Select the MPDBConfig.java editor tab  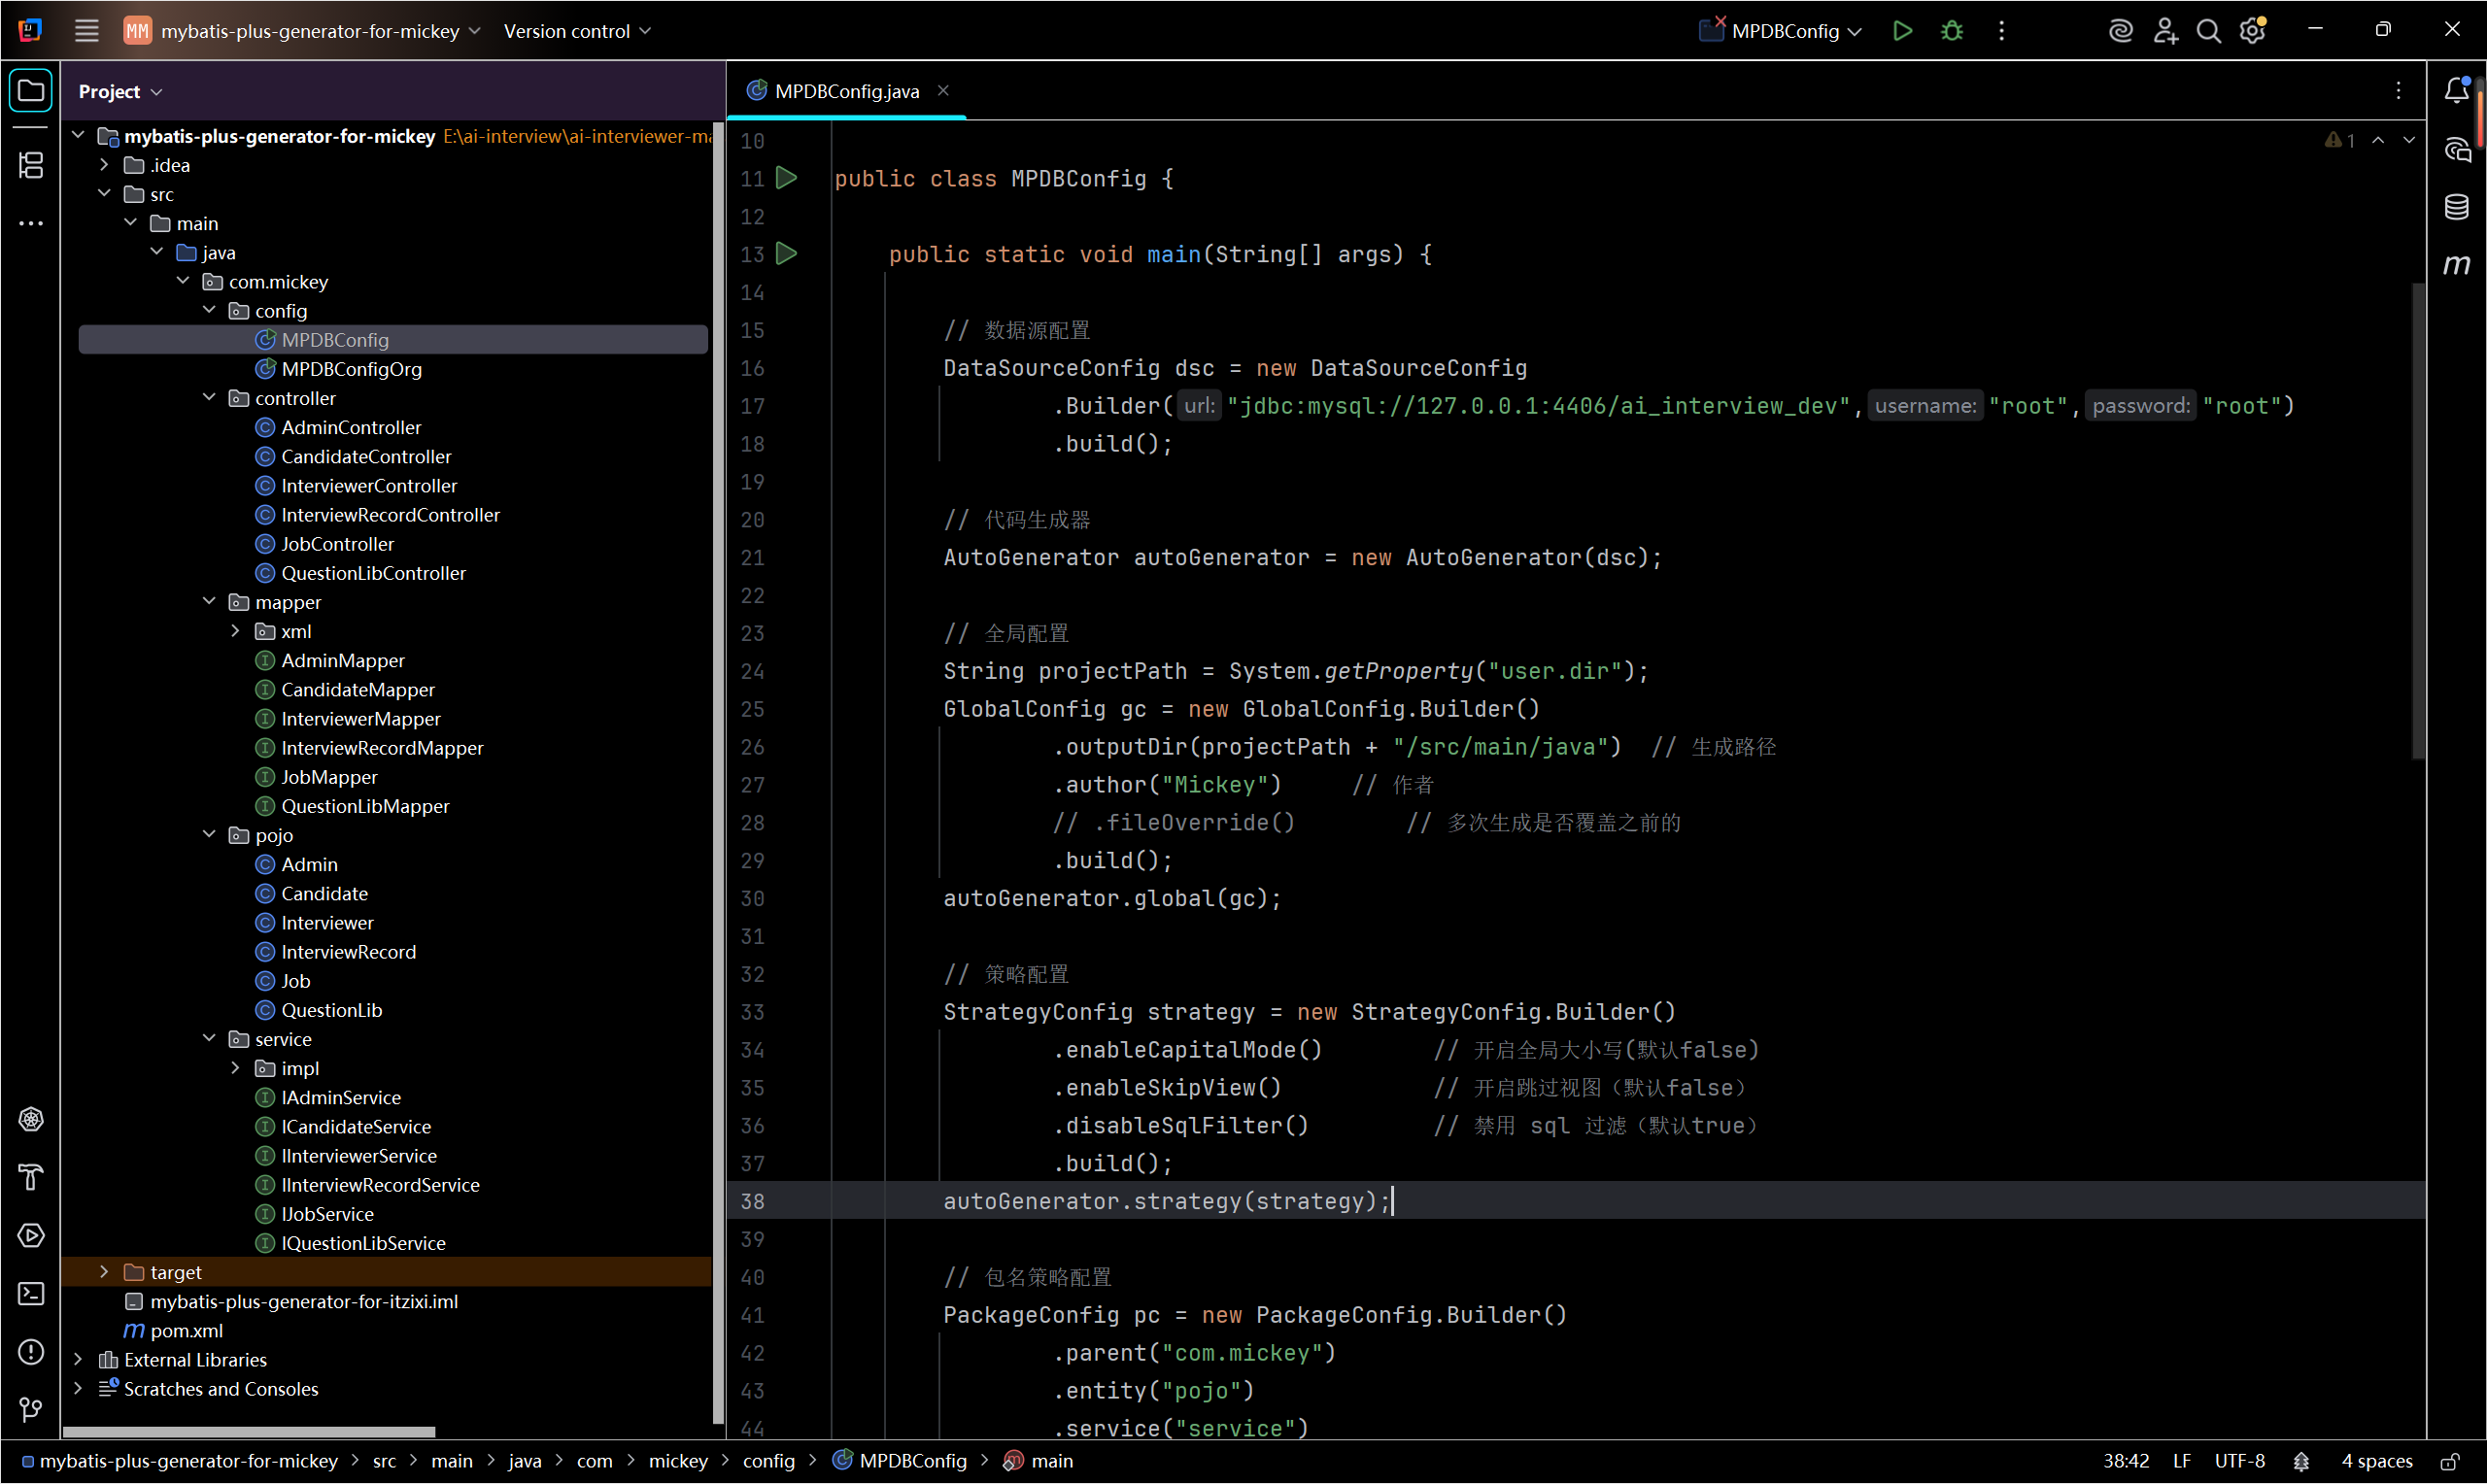pyautogui.click(x=845, y=91)
